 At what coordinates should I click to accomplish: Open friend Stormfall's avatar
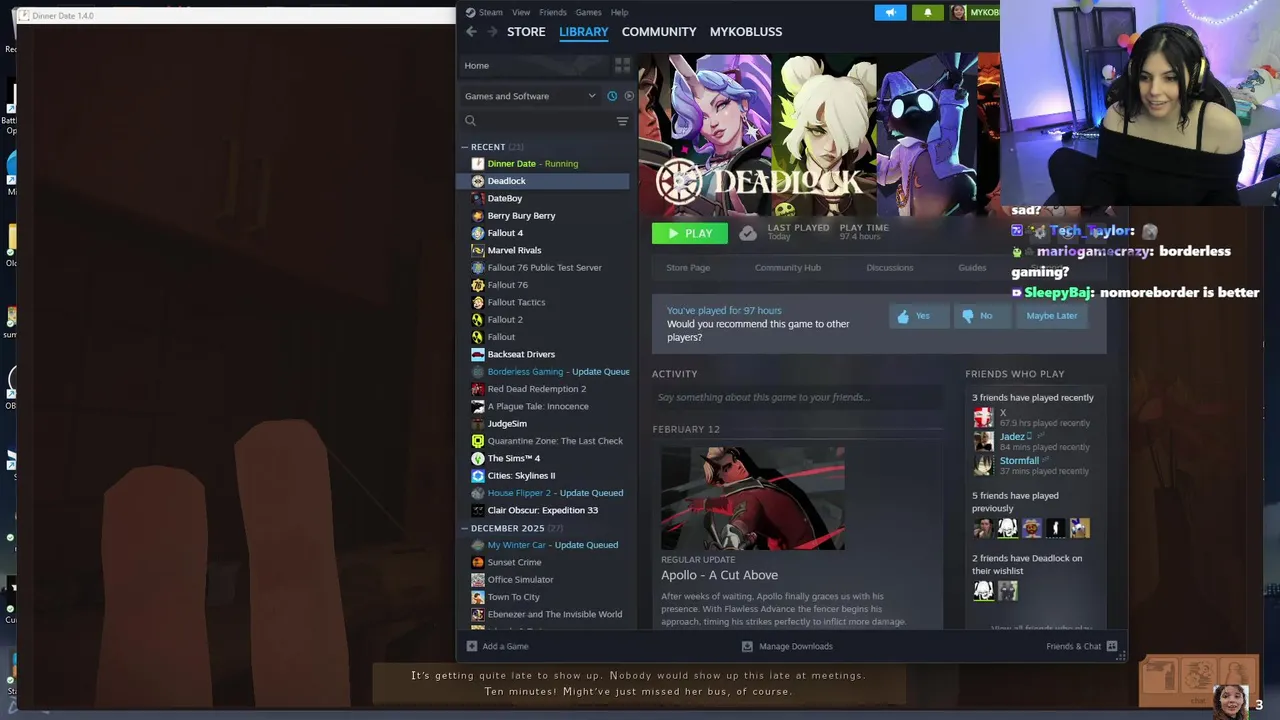pyautogui.click(x=984, y=465)
